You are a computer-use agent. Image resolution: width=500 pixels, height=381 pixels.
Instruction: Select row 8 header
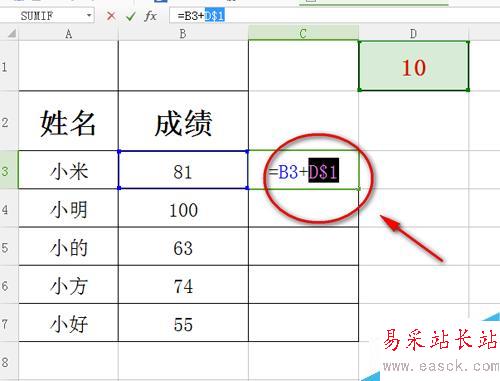(x=9, y=361)
